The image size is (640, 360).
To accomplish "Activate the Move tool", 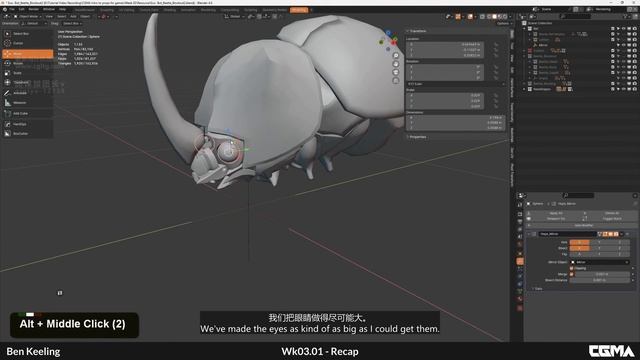I will (x=27, y=54).
